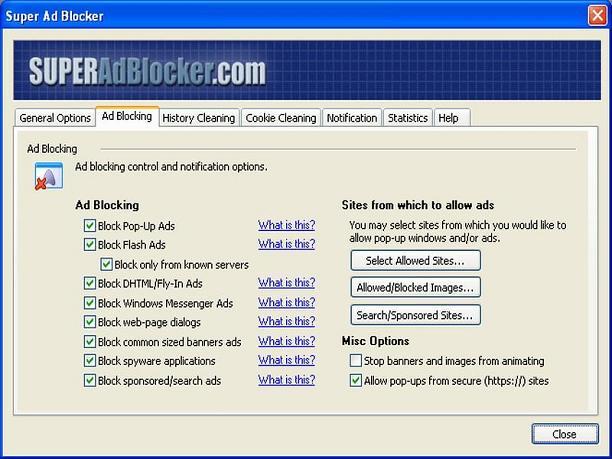Click the 'Misc Options' heading
Image resolution: width=612 pixels, height=459 pixels.
375,341
